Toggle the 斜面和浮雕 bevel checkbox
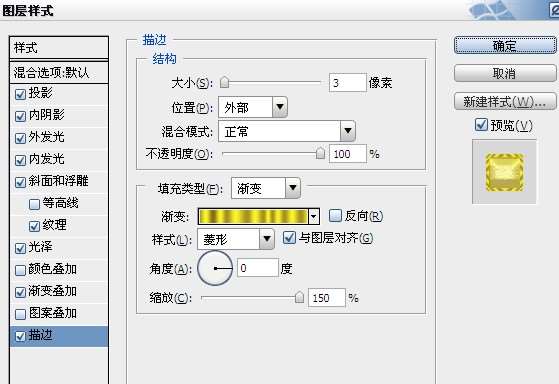Viewport: 559px width, 384px height. coord(20,182)
